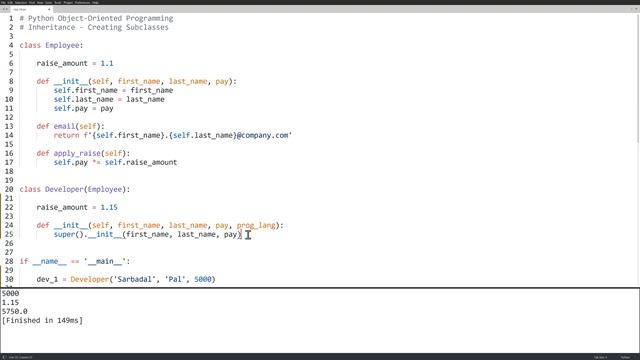Open the tab list dropdown arrow at top right

click(636, 9)
